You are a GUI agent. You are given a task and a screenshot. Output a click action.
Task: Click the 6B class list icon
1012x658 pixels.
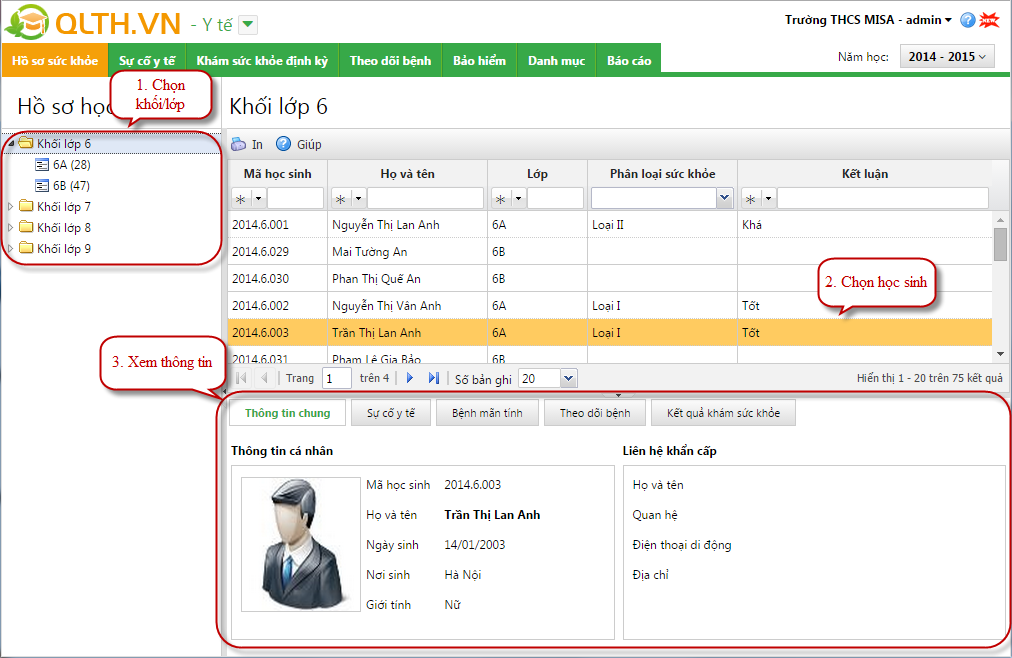(x=42, y=186)
